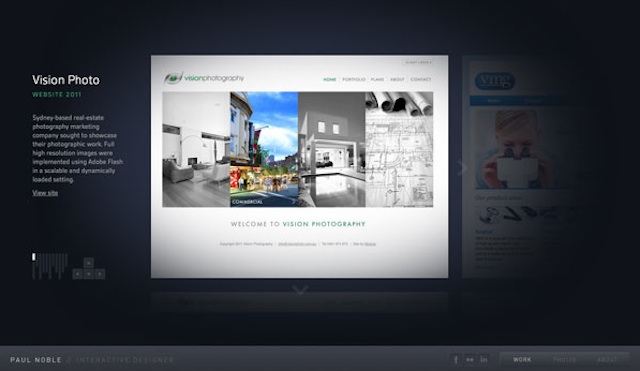Viewport: 640px width, 371px height.
Task: Click PORTFOLIO in Vision Photography nav
Action: click(353, 80)
